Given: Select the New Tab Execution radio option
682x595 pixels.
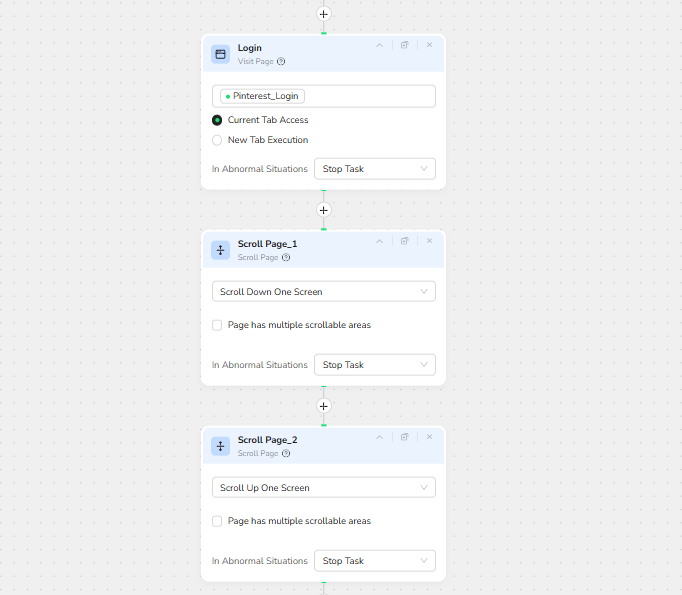Looking at the screenshot, I should [217, 140].
